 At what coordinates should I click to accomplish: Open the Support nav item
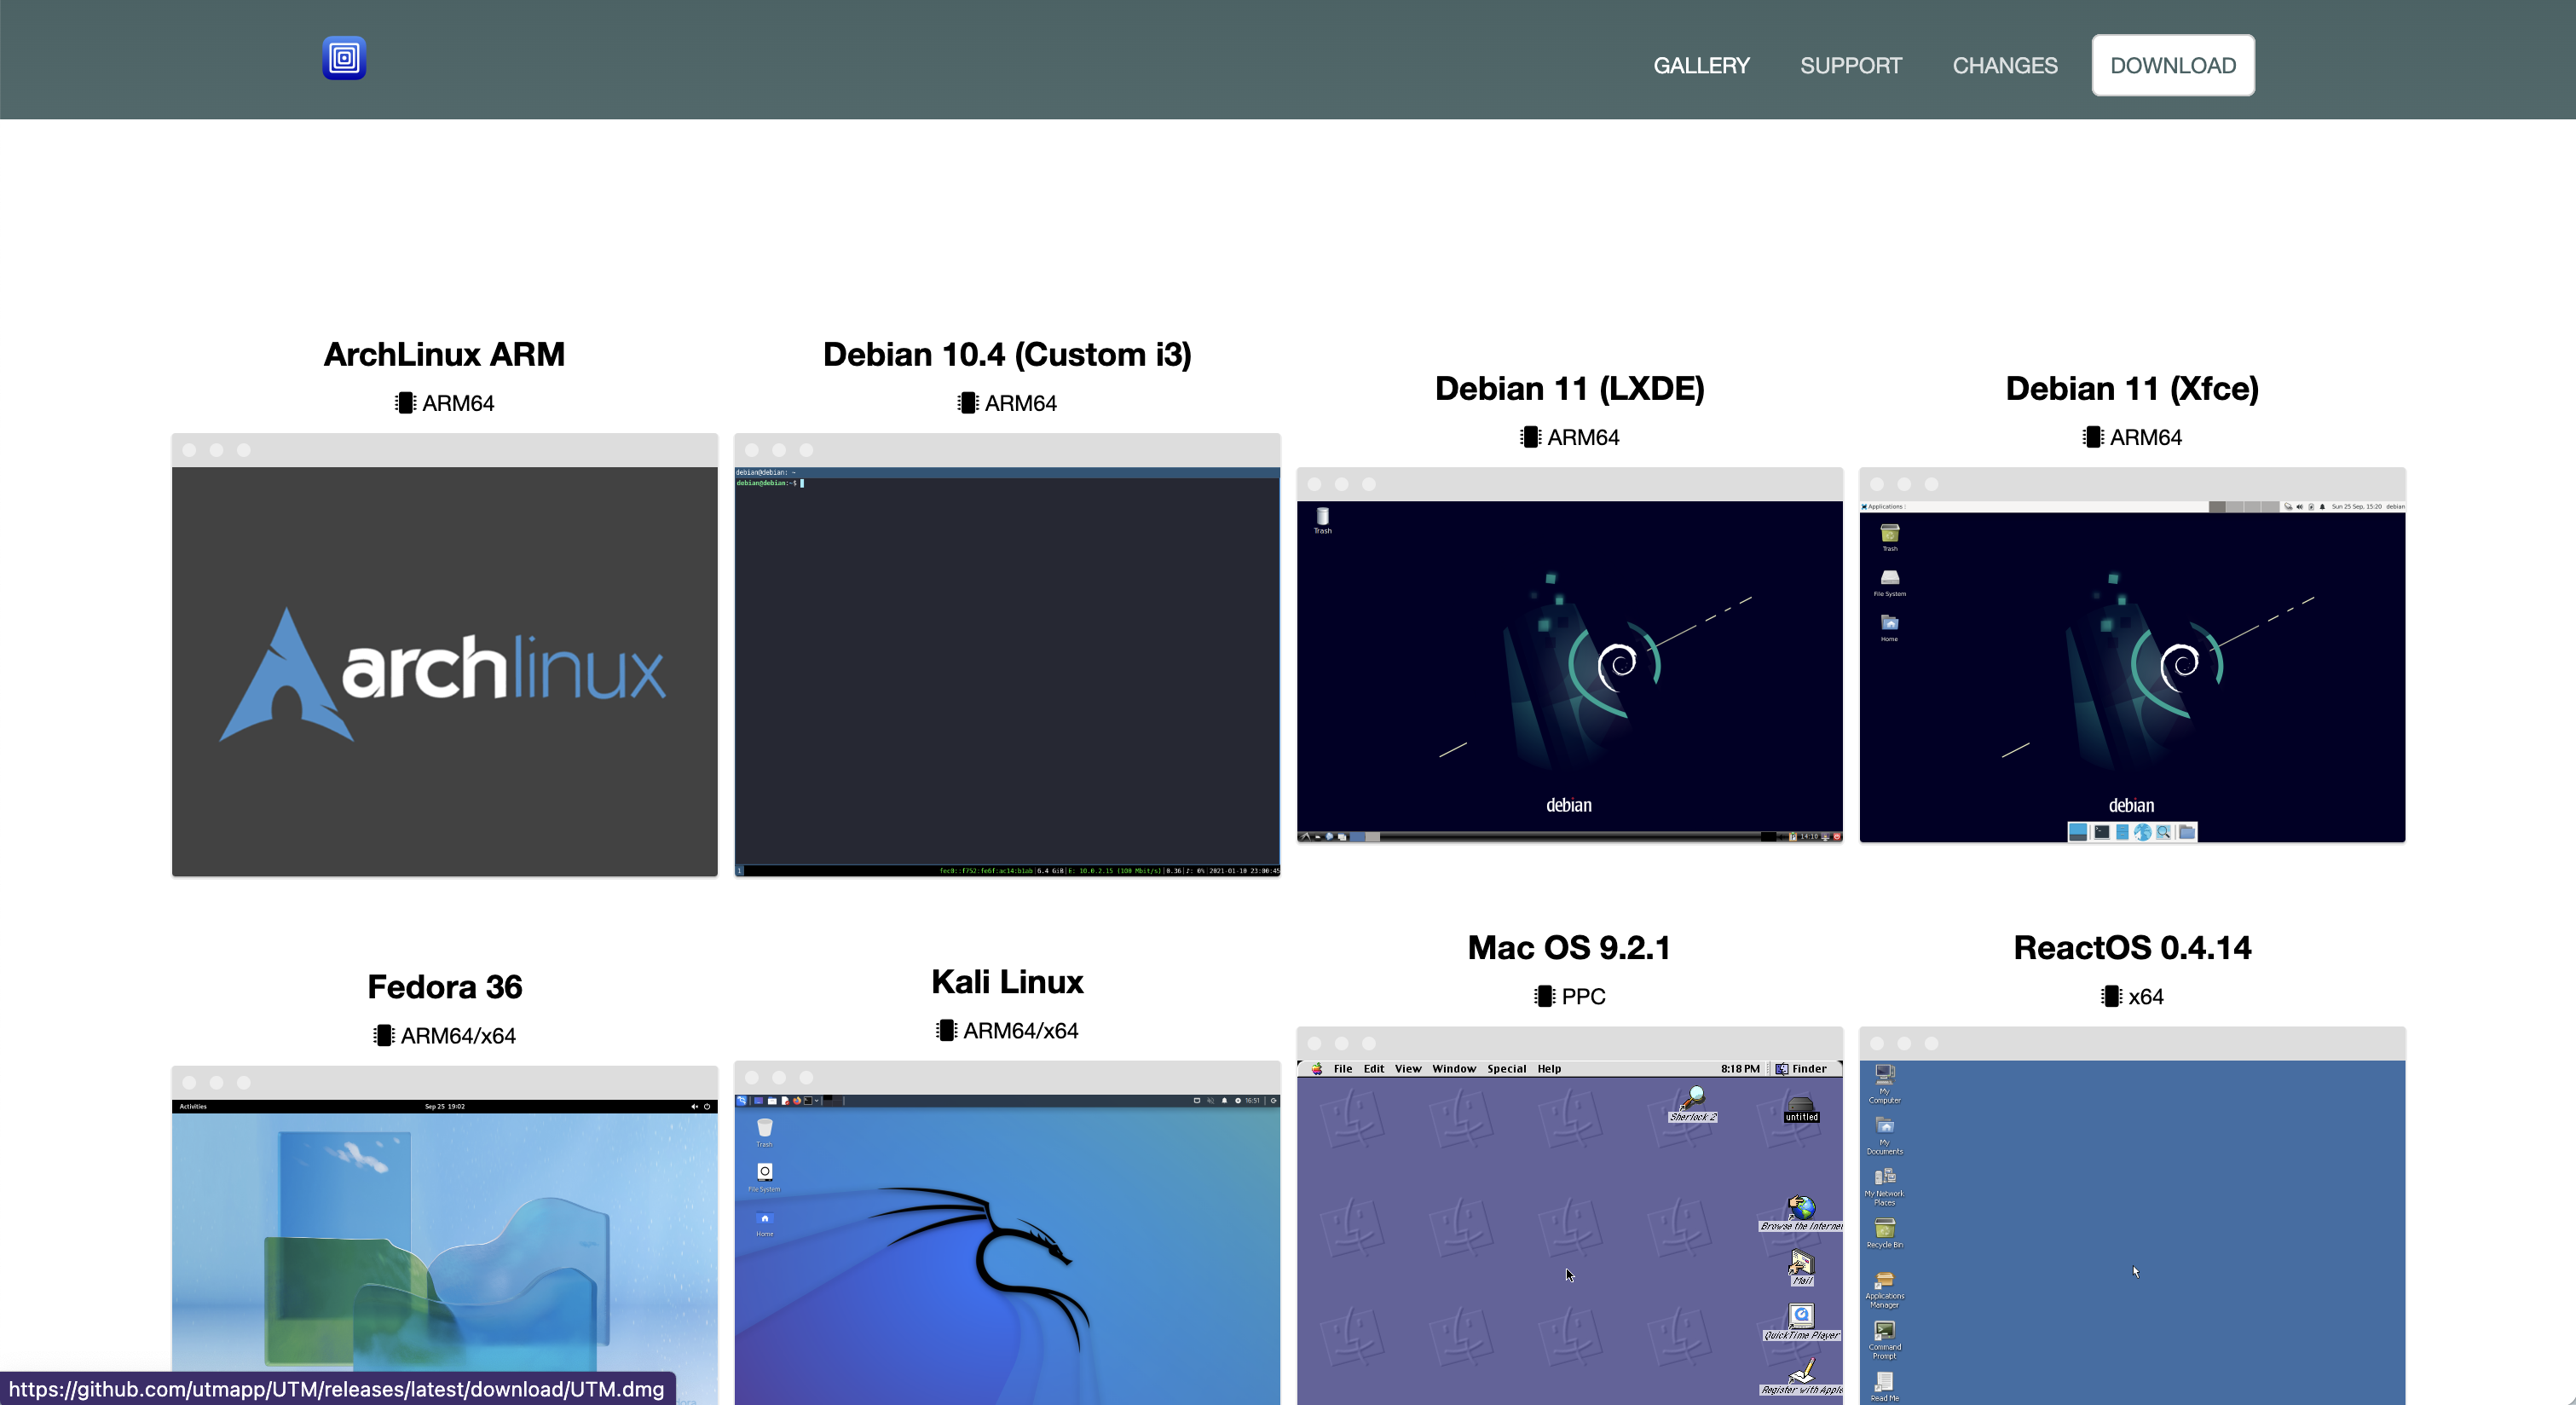[x=1850, y=66]
